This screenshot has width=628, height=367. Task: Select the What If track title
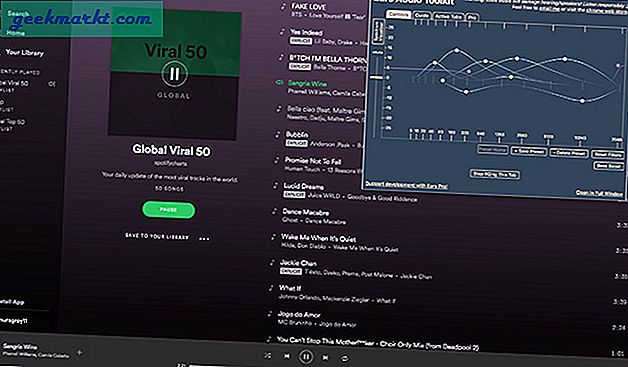[290, 288]
